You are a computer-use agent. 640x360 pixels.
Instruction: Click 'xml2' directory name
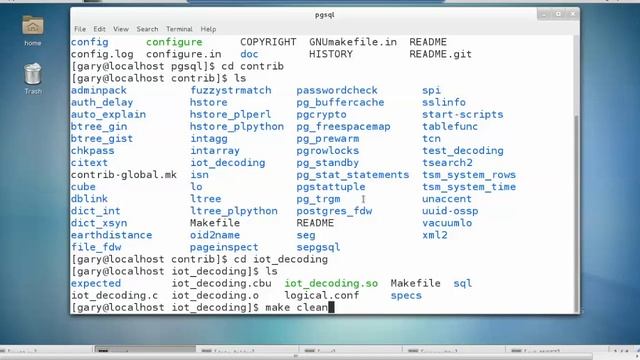click(x=435, y=235)
